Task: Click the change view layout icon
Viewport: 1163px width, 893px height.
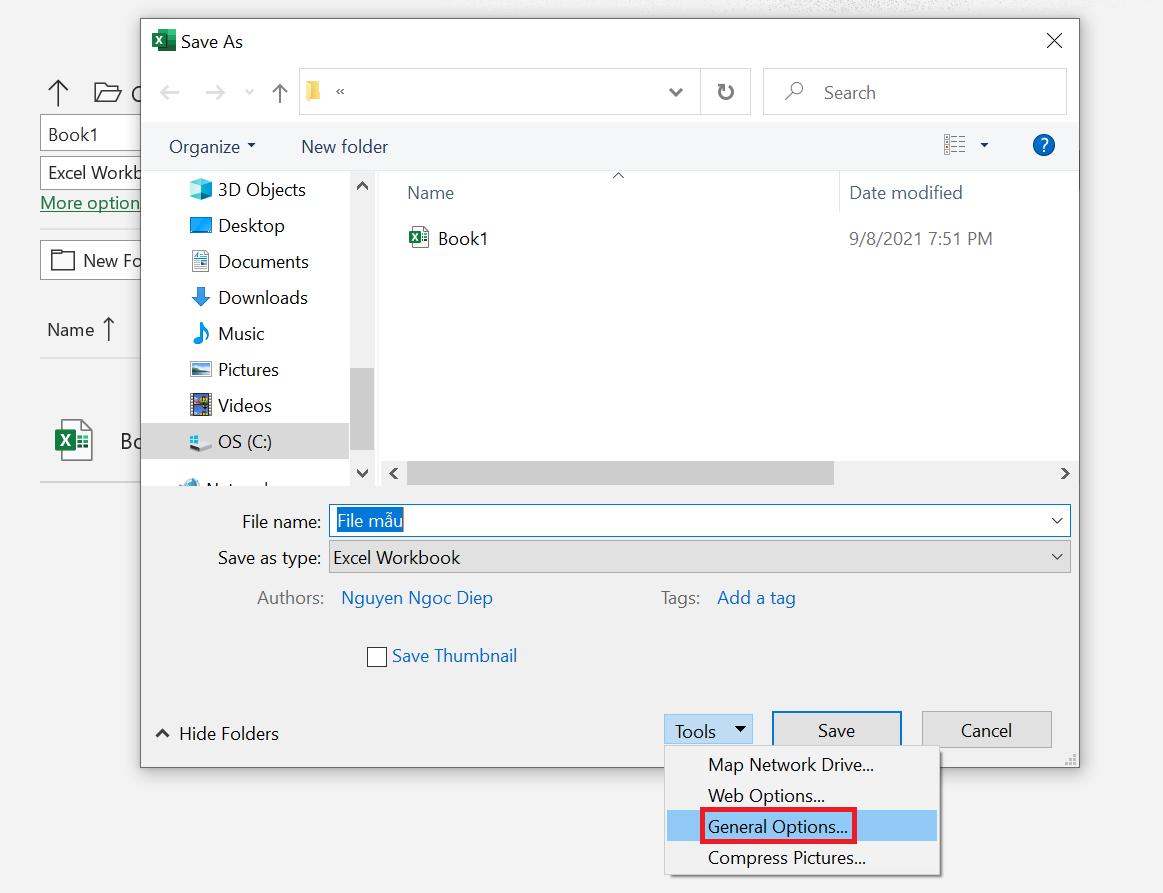Action: [955, 146]
